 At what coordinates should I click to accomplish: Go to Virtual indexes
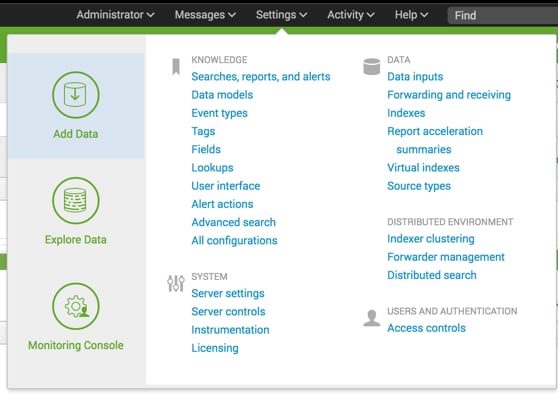(423, 168)
